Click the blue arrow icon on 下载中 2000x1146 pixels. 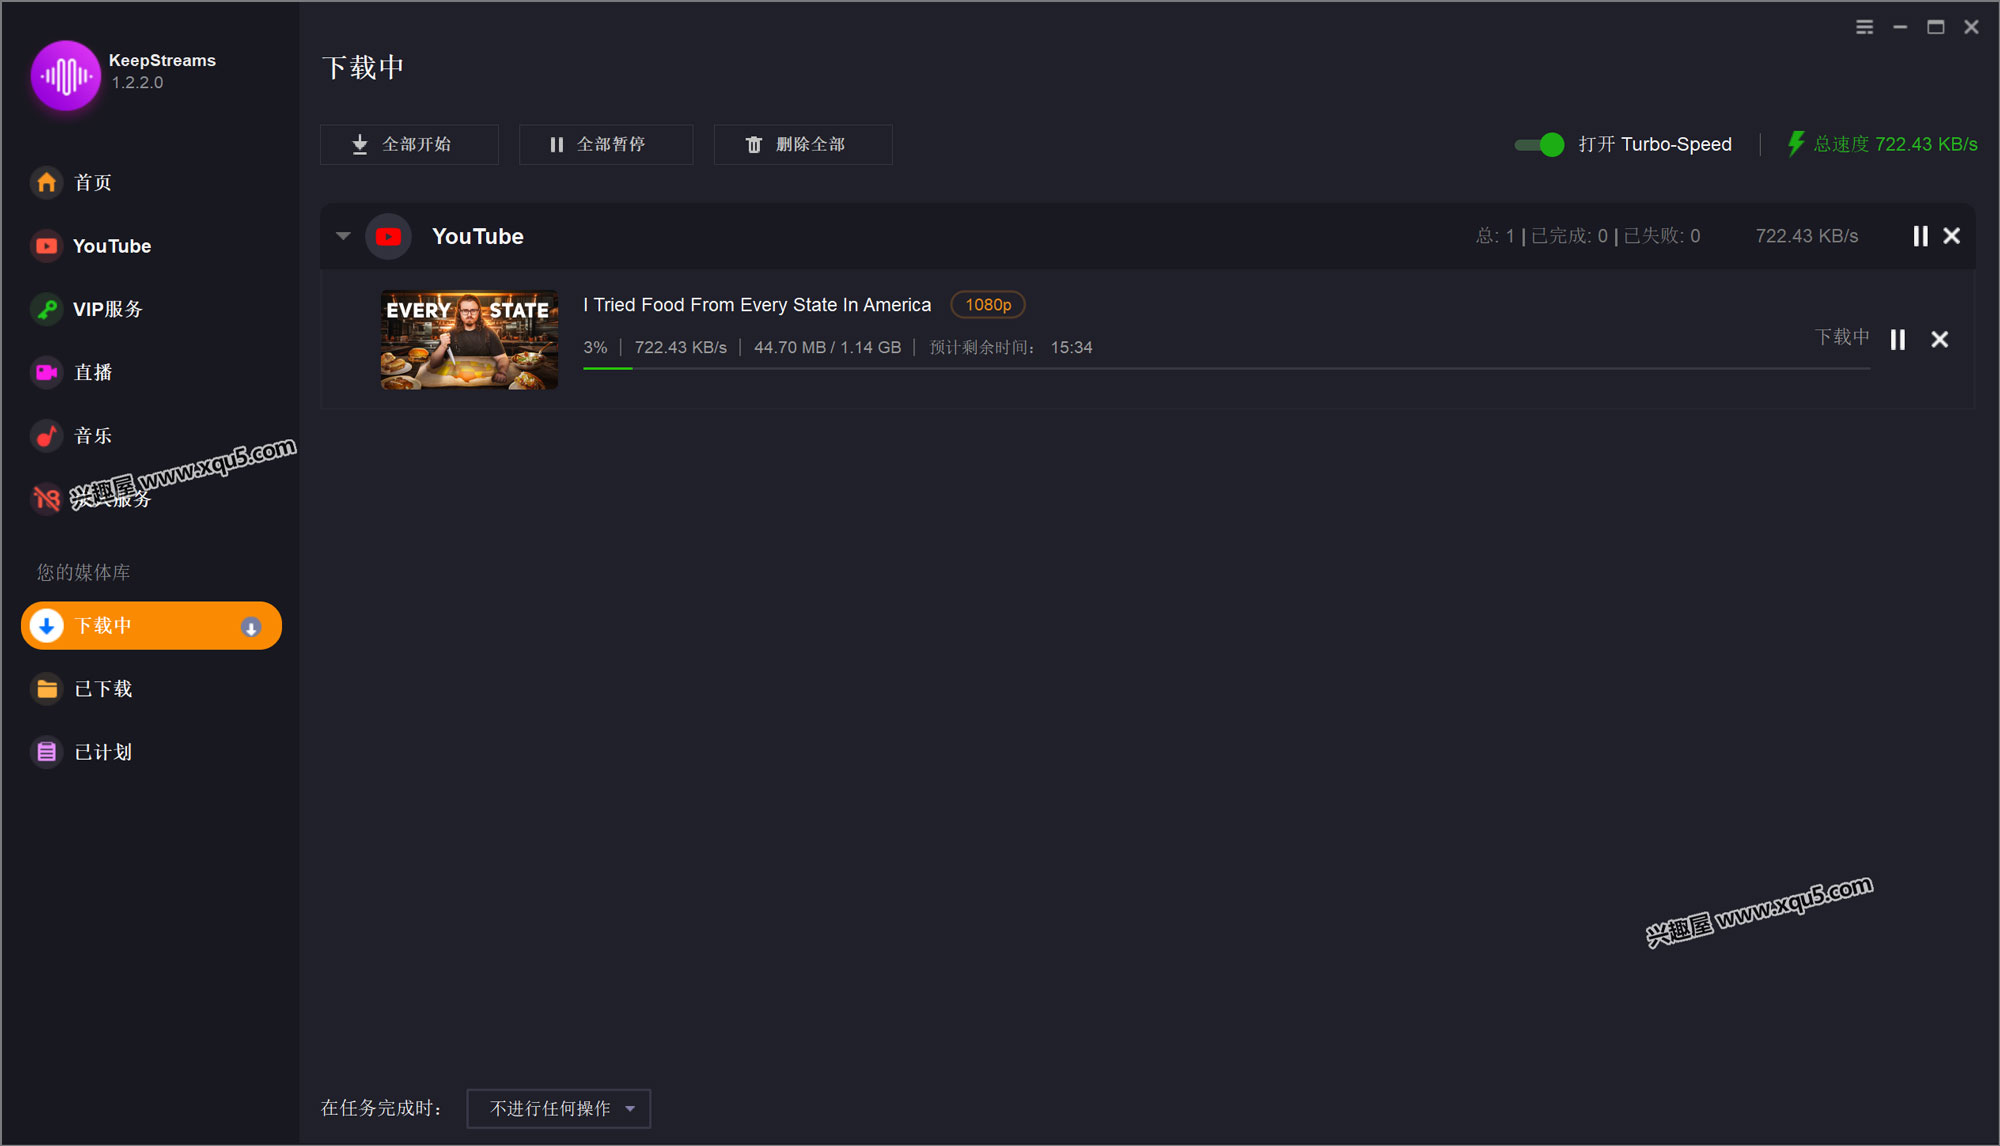47,626
